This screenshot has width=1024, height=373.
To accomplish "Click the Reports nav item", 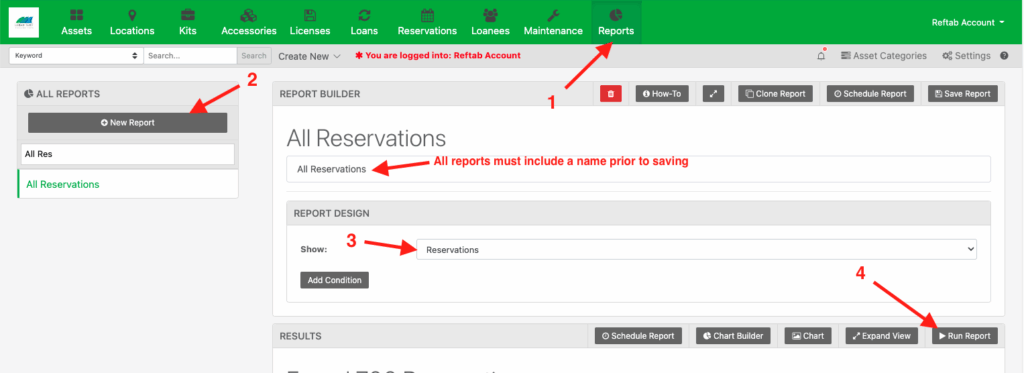I will 616,22.
